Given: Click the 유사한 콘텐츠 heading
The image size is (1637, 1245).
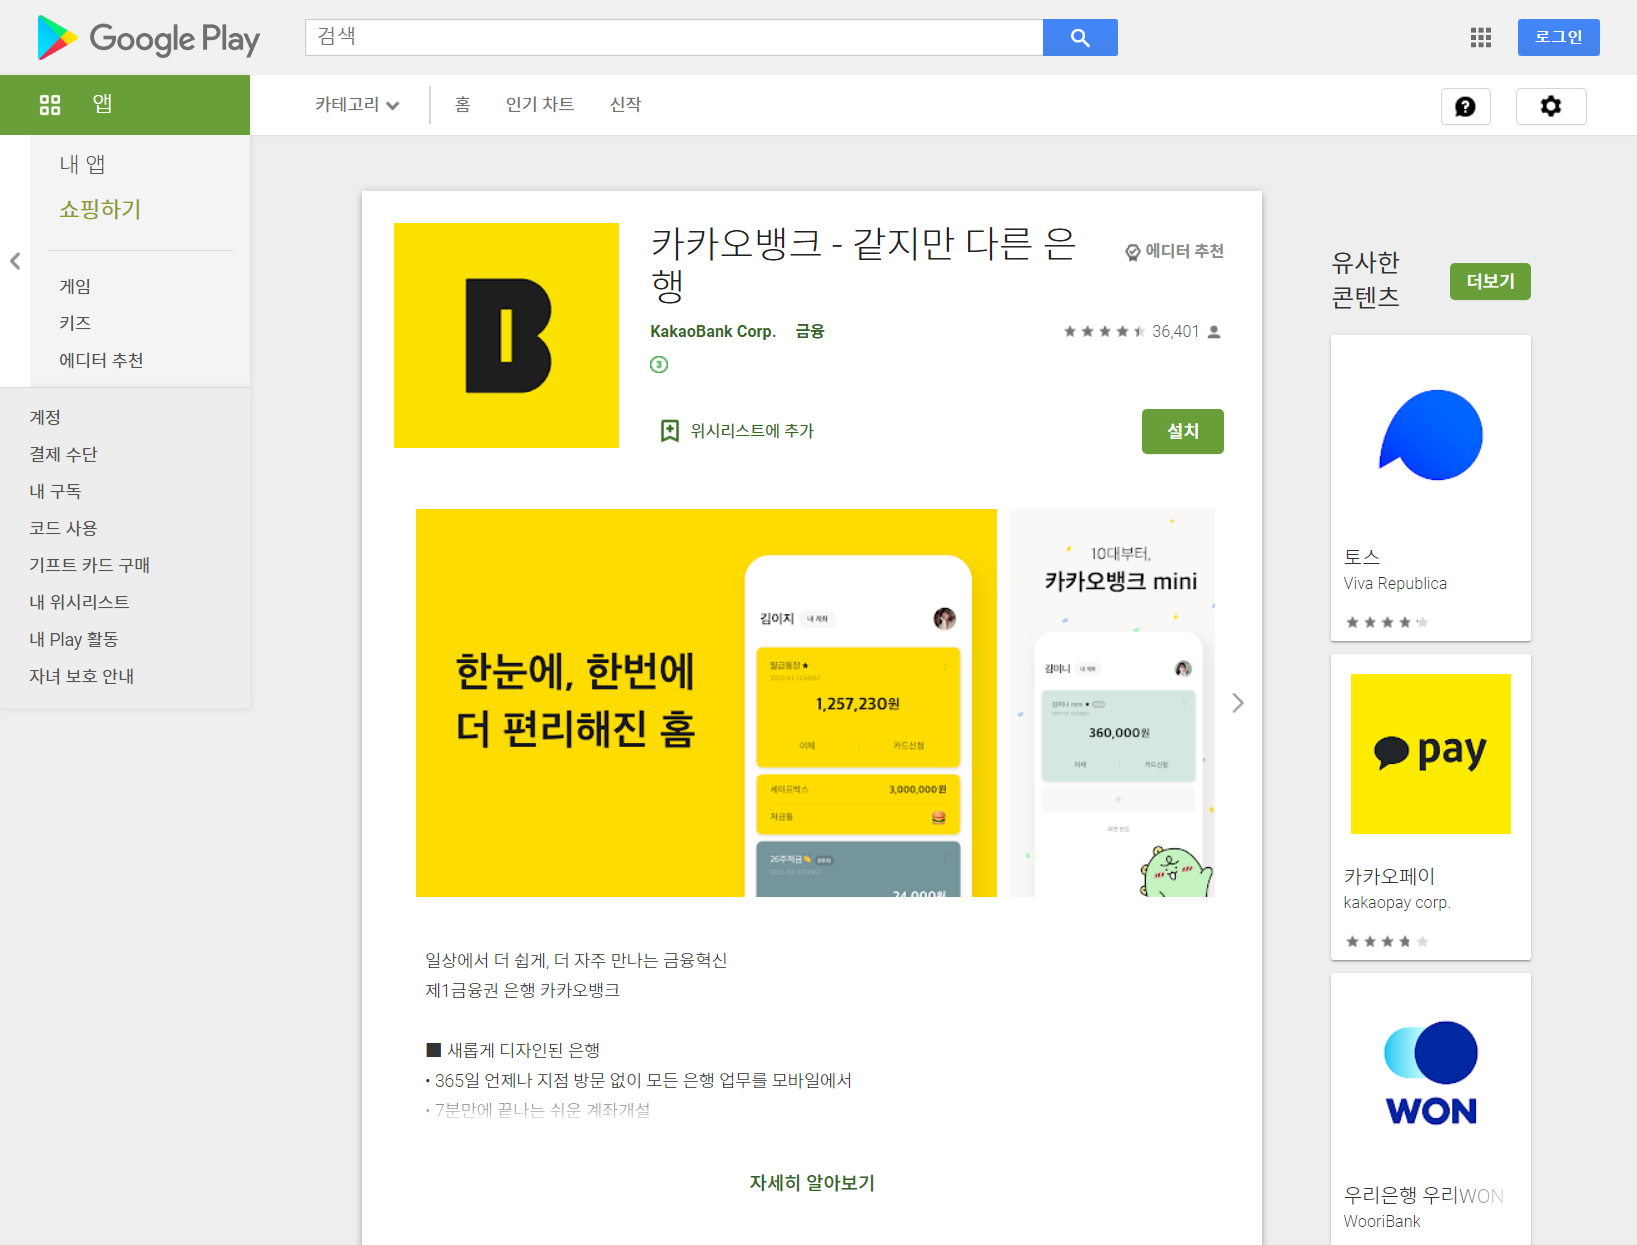Looking at the screenshot, I should [1366, 280].
